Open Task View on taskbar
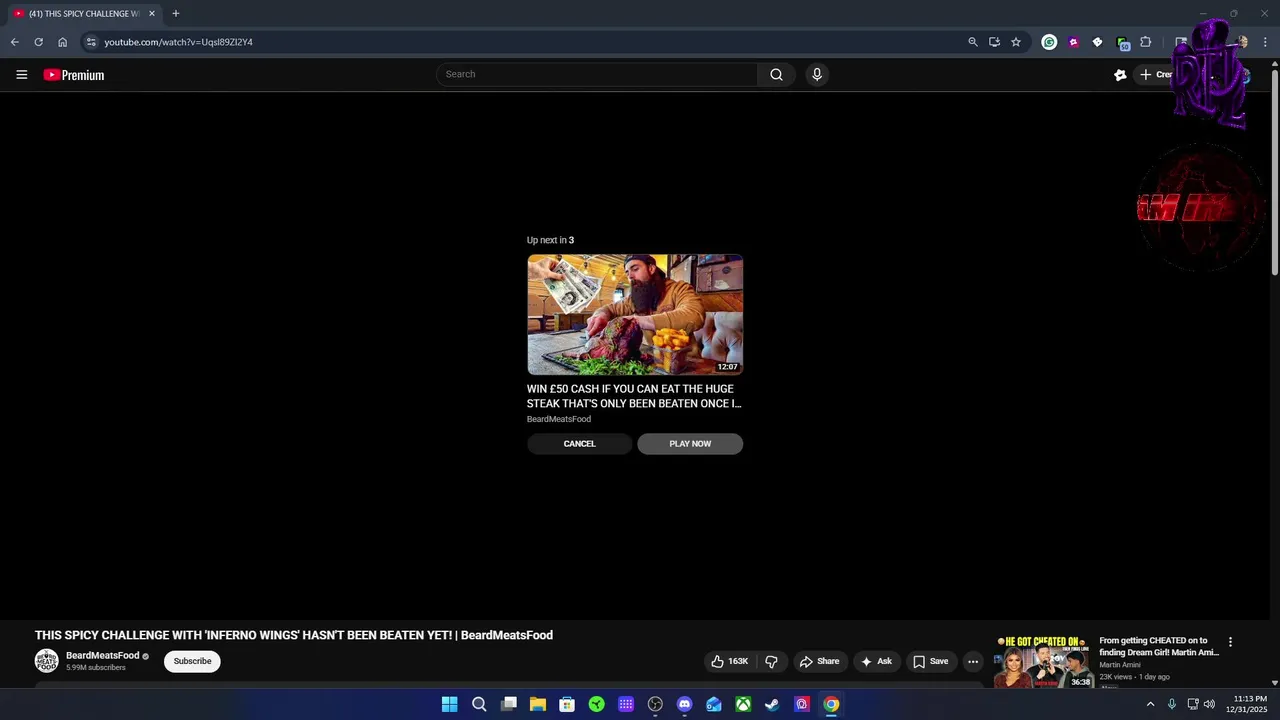 [x=508, y=704]
